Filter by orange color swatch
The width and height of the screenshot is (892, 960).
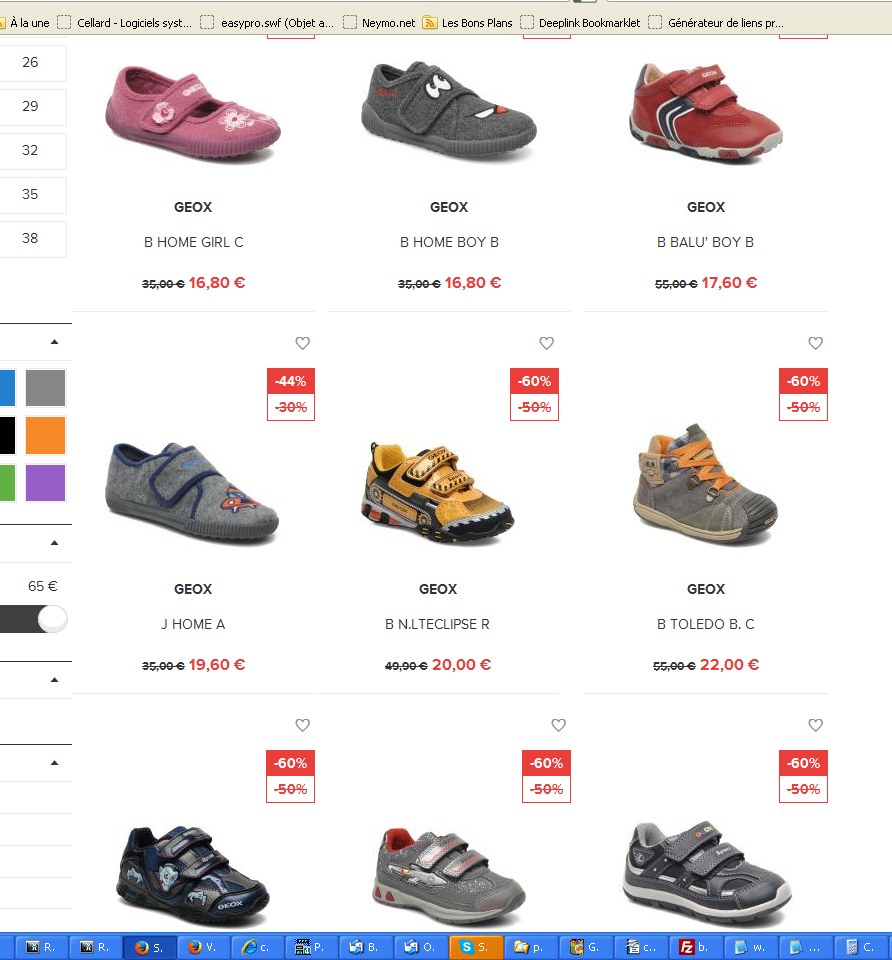[45, 435]
